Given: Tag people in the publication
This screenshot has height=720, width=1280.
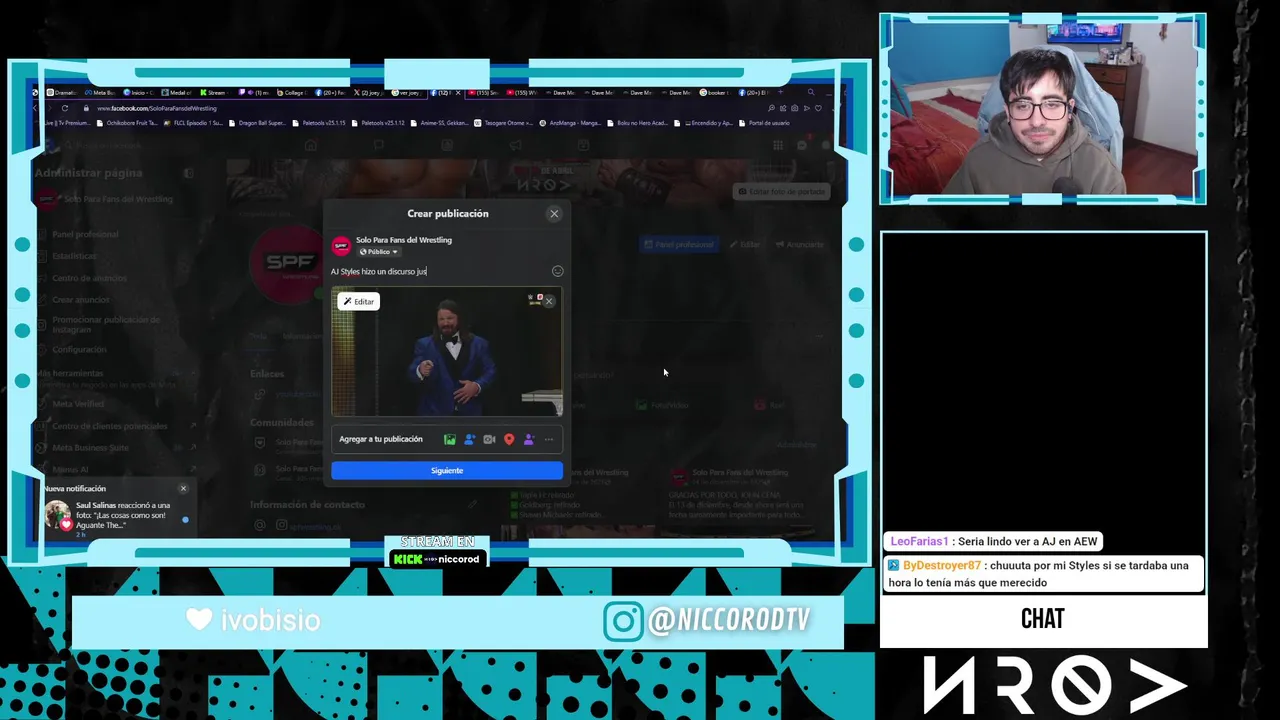Looking at the screenshot, I should [x=470, y=439].
